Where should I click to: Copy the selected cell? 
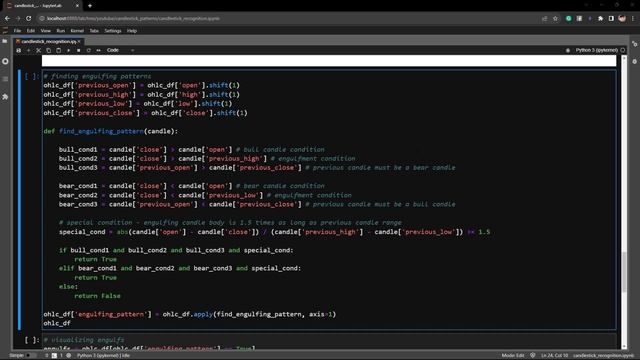click(49, 50)
